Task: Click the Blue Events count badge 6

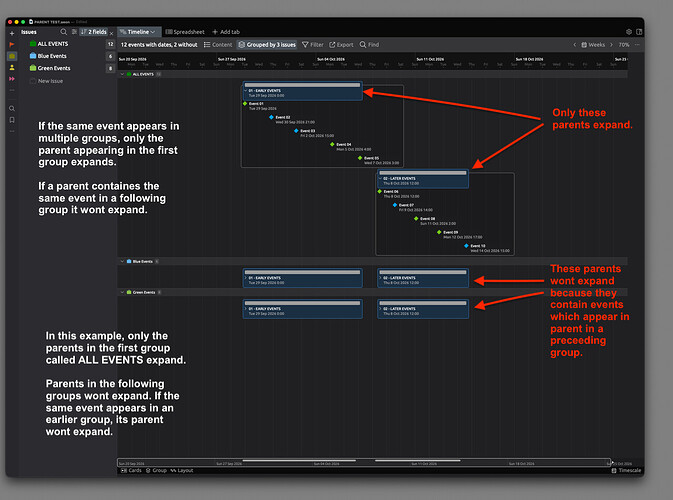Action: click(110, 56)
